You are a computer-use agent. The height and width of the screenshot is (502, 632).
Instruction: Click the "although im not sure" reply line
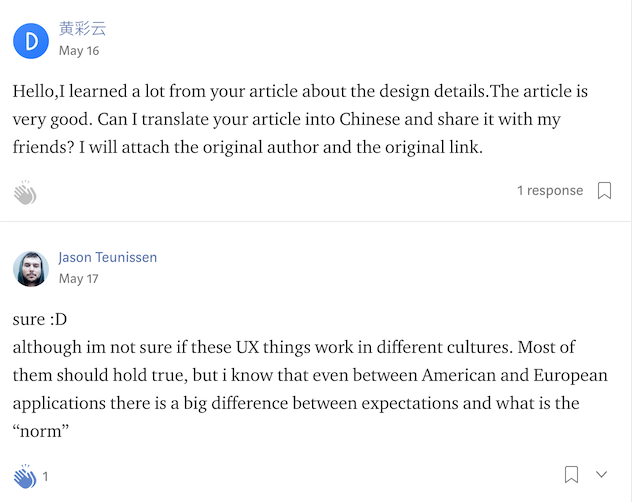(x=150, y=348)
